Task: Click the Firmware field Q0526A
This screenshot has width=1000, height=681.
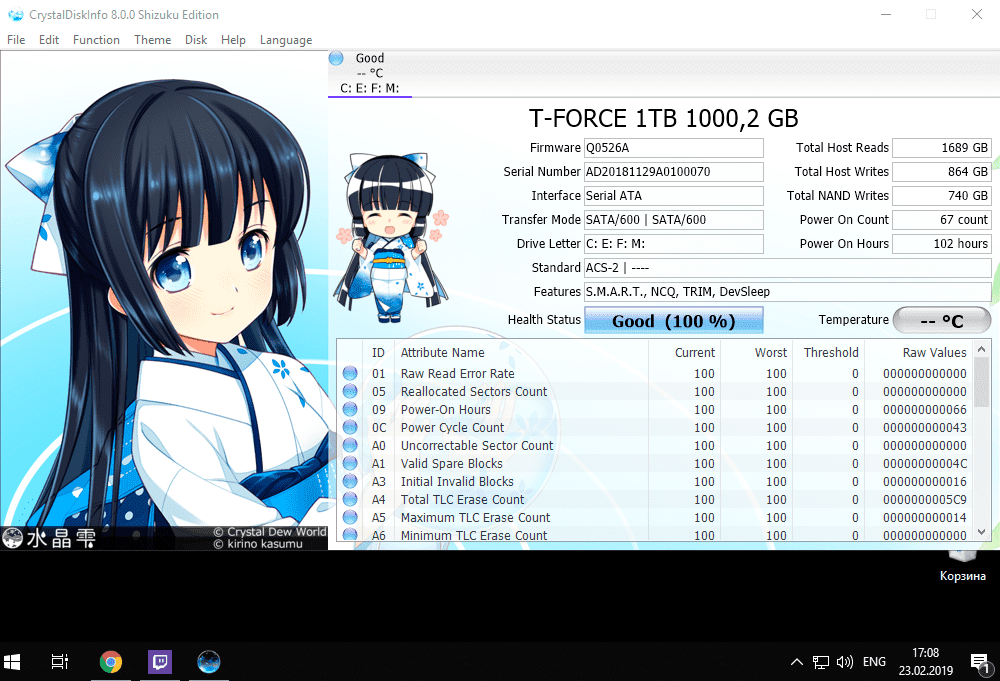Action: [x=673, y=148]
